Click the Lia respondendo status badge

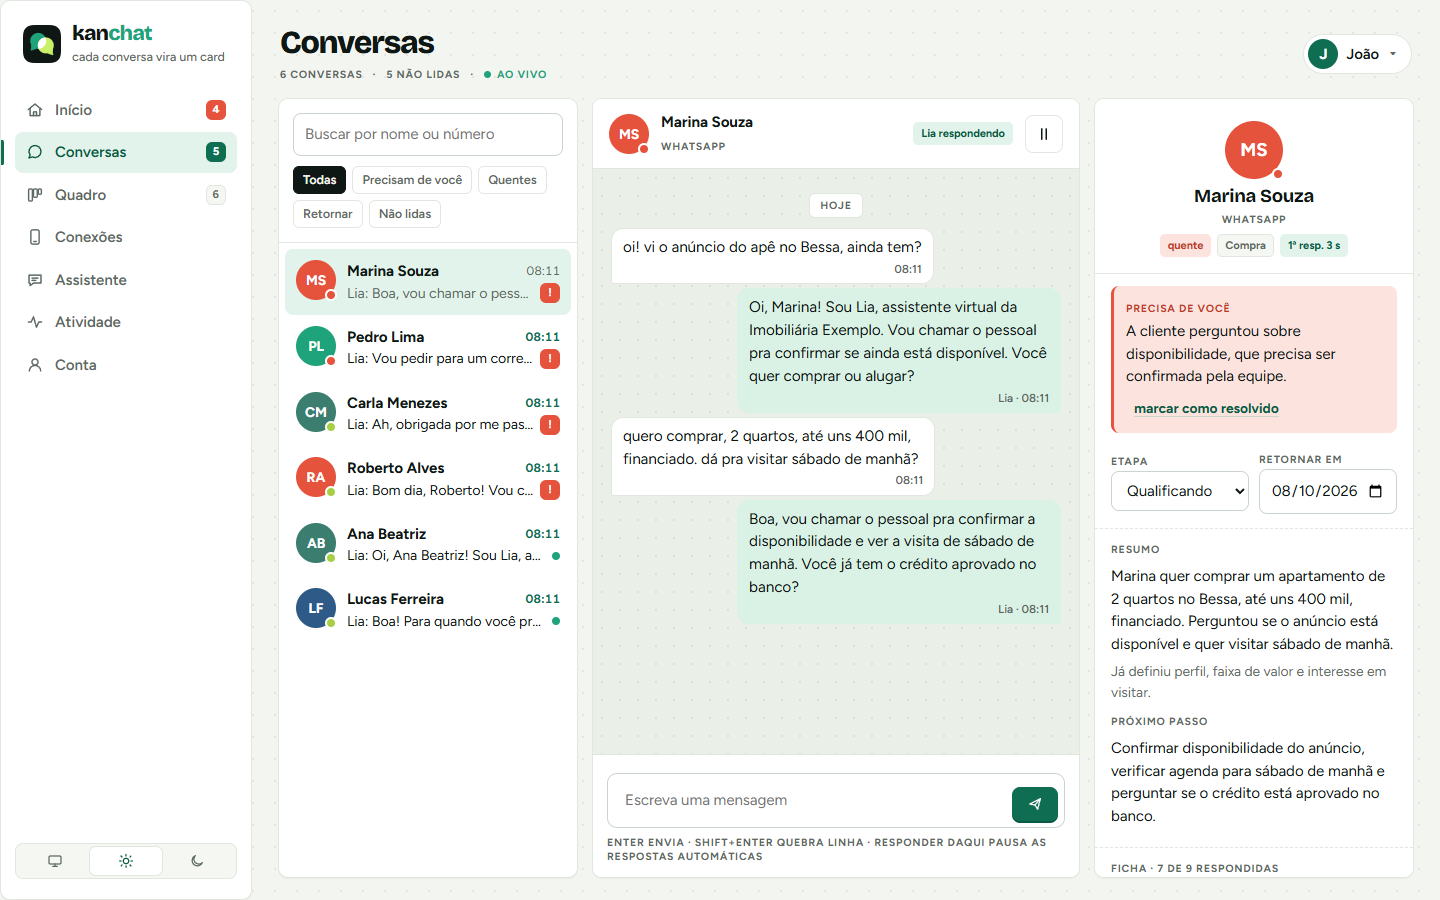963,133
